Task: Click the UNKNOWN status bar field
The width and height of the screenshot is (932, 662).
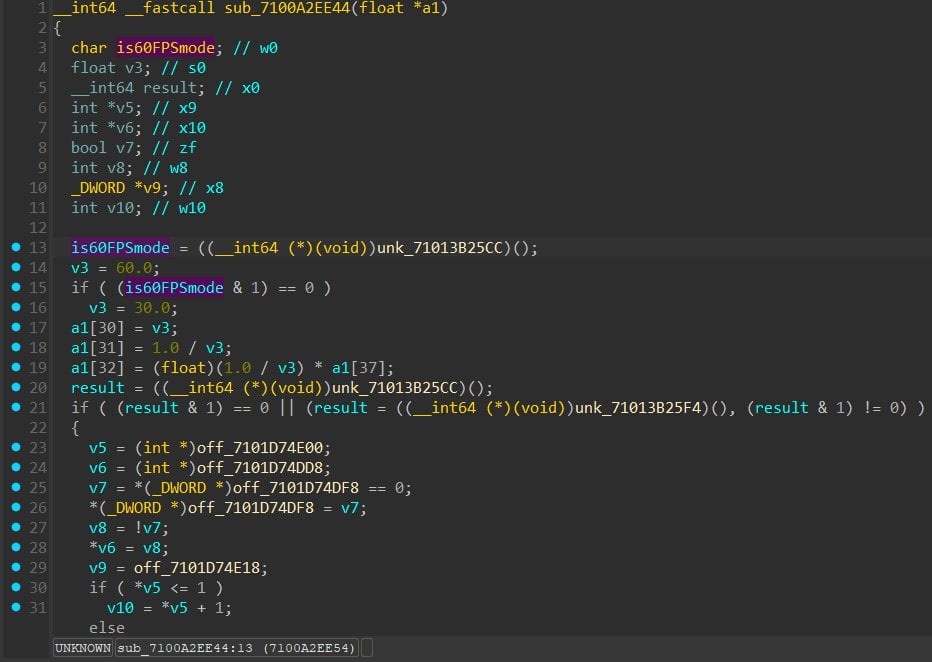Action: [82, 649]
